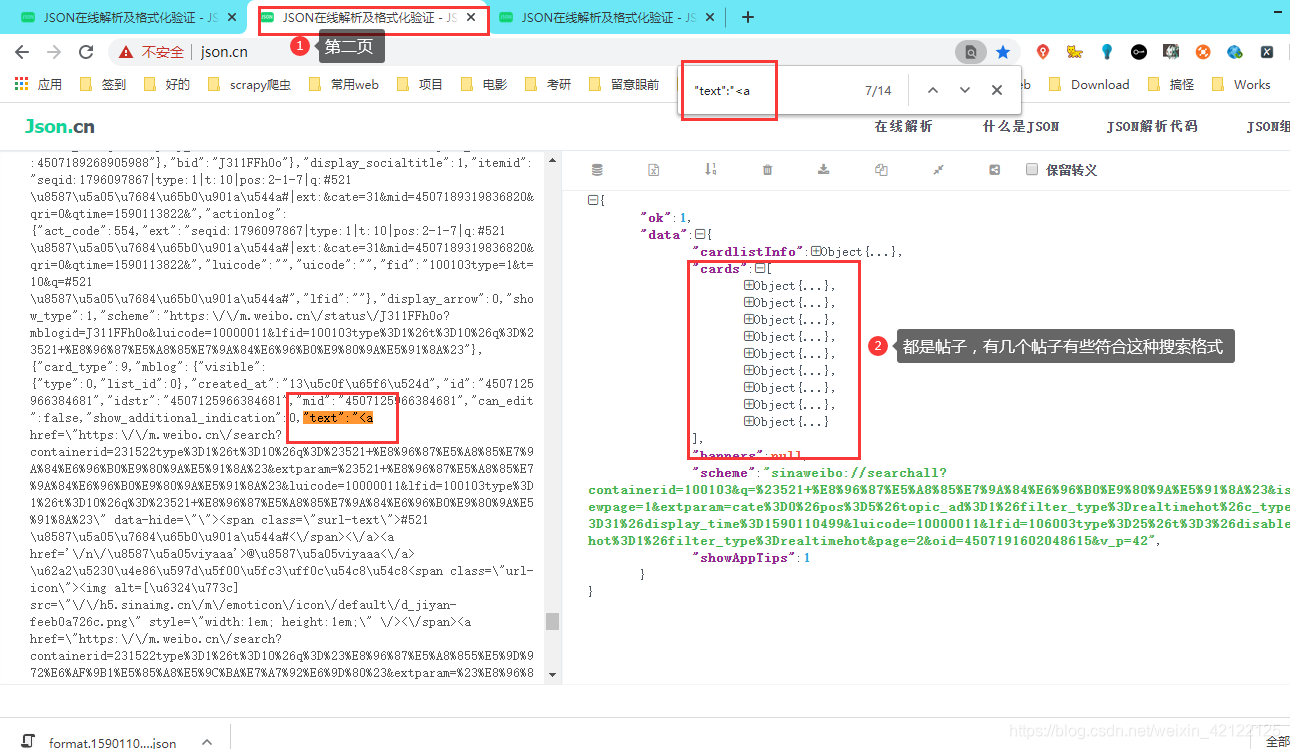Screen dimensions: 1290x749
Task: Click the find-in-page search field
Action: 770,90
